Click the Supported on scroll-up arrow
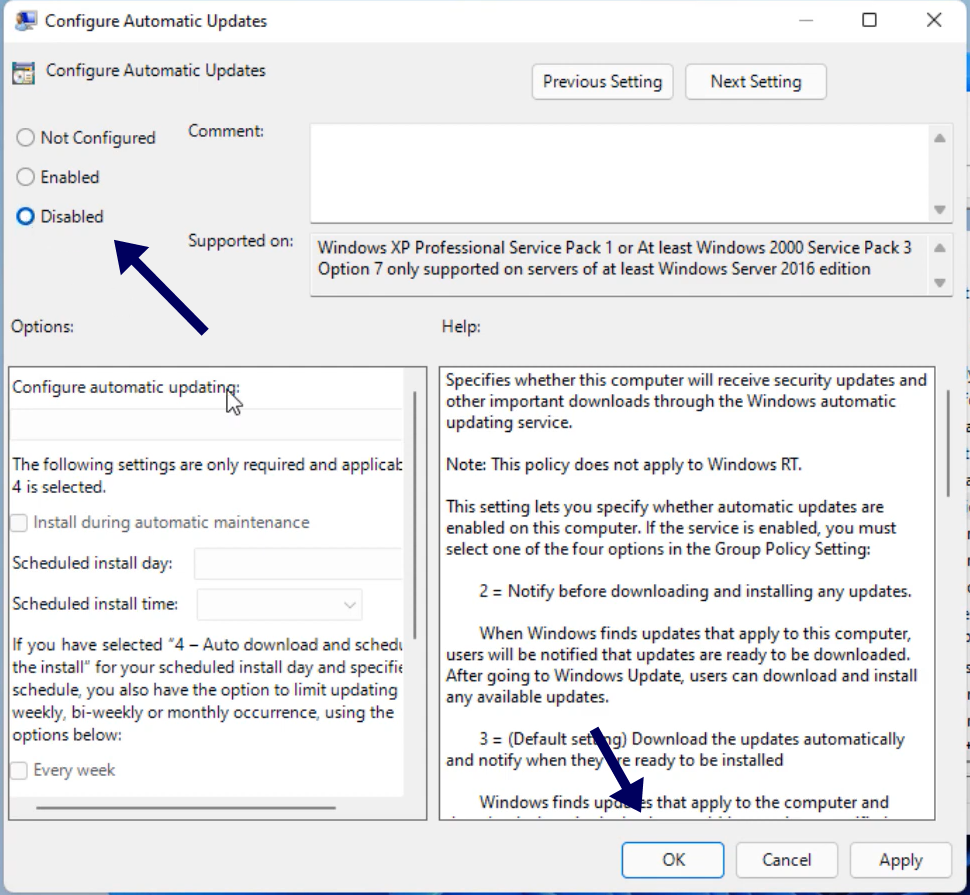The image size is (970, 895). click(938, 246)
